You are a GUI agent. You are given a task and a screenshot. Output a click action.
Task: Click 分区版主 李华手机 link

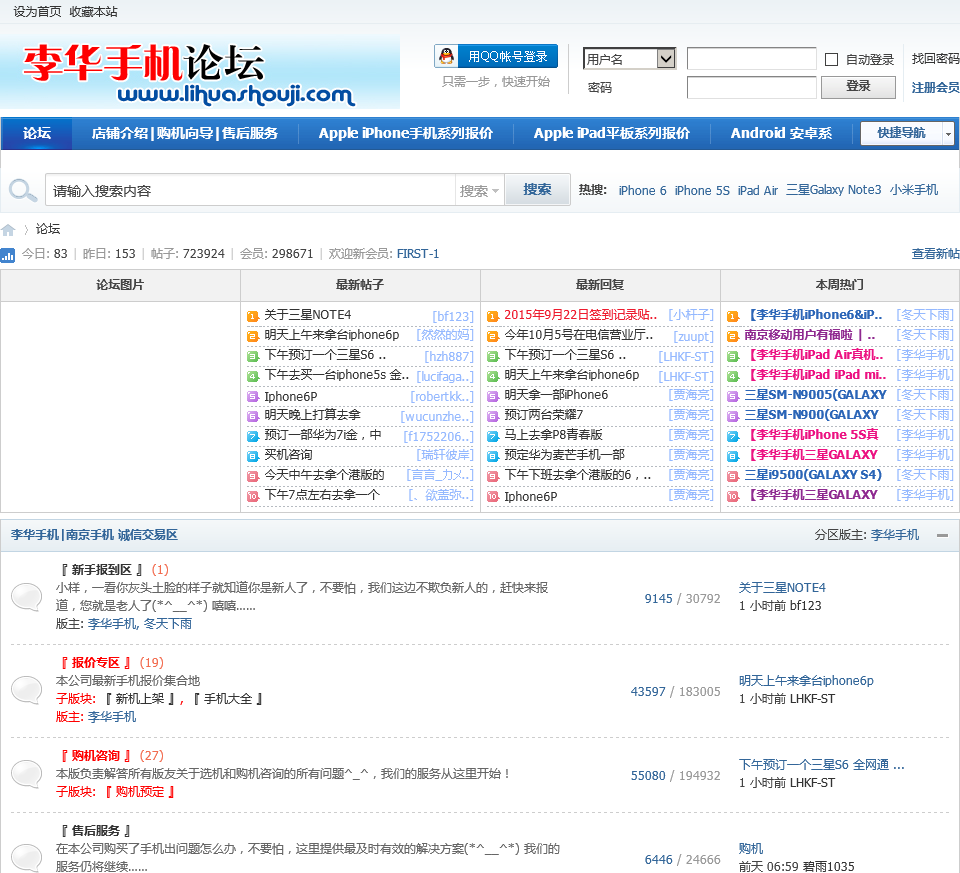point(894,535)
